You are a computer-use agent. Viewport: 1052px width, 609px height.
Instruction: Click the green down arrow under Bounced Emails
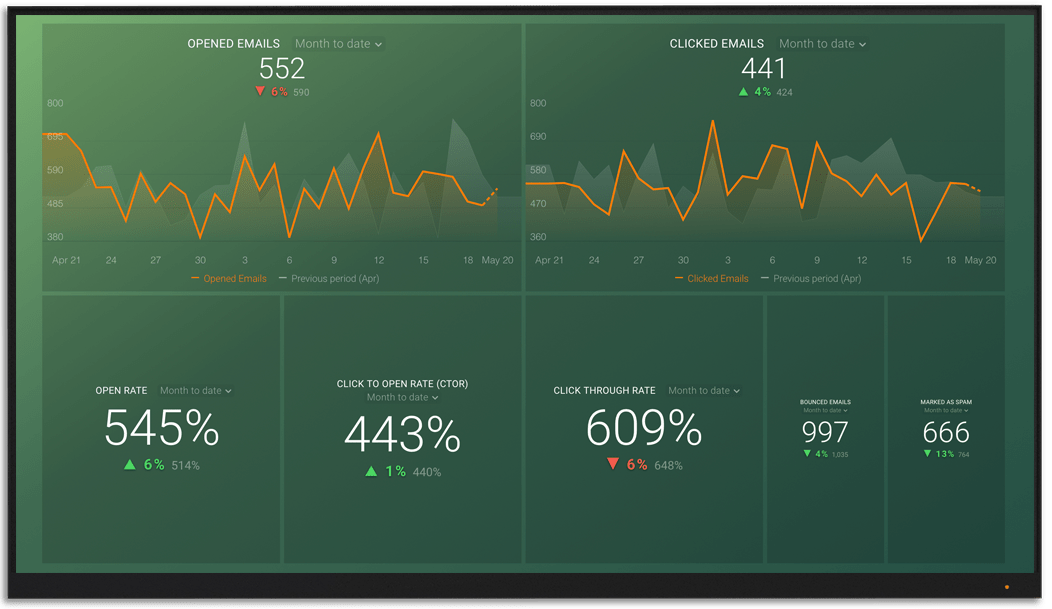(807, 454)
